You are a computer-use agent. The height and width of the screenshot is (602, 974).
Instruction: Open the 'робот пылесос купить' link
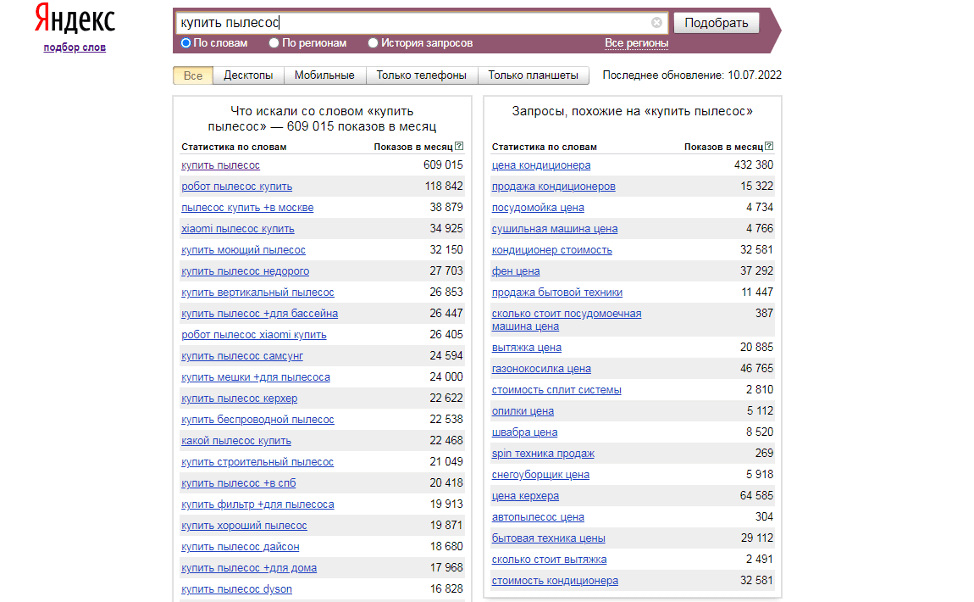237,186
